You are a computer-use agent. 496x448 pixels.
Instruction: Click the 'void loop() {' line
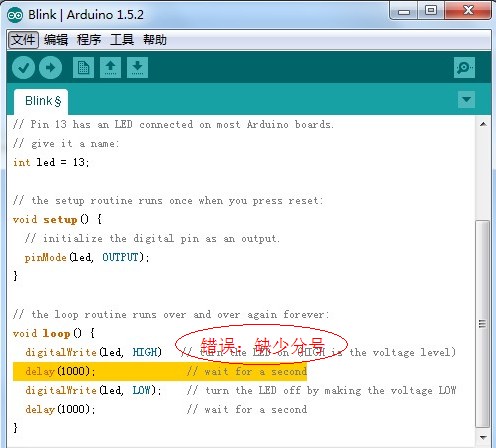pyautogui.click(x=54, y=333)
